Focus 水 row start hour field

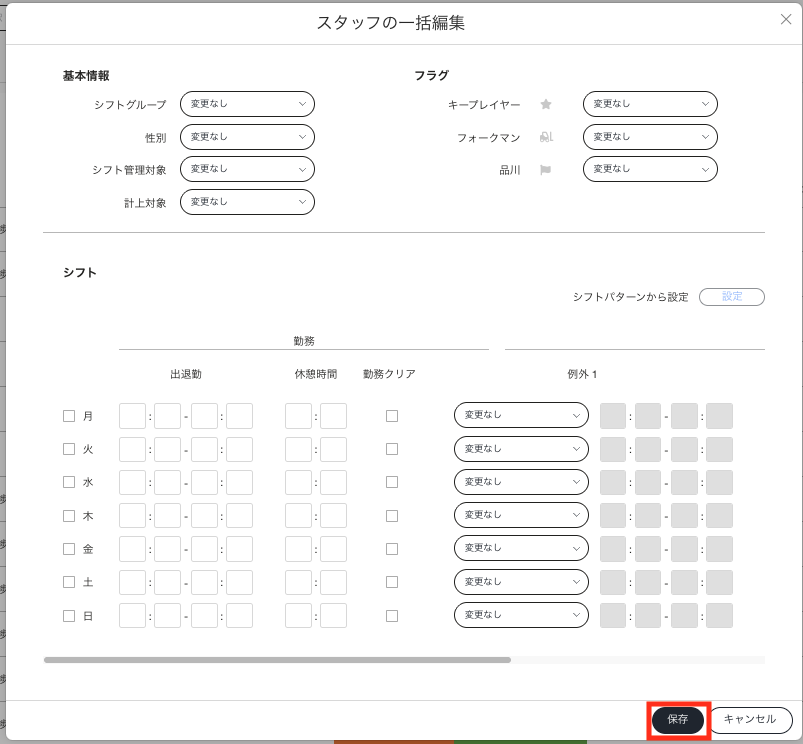[x=132, y=482]
